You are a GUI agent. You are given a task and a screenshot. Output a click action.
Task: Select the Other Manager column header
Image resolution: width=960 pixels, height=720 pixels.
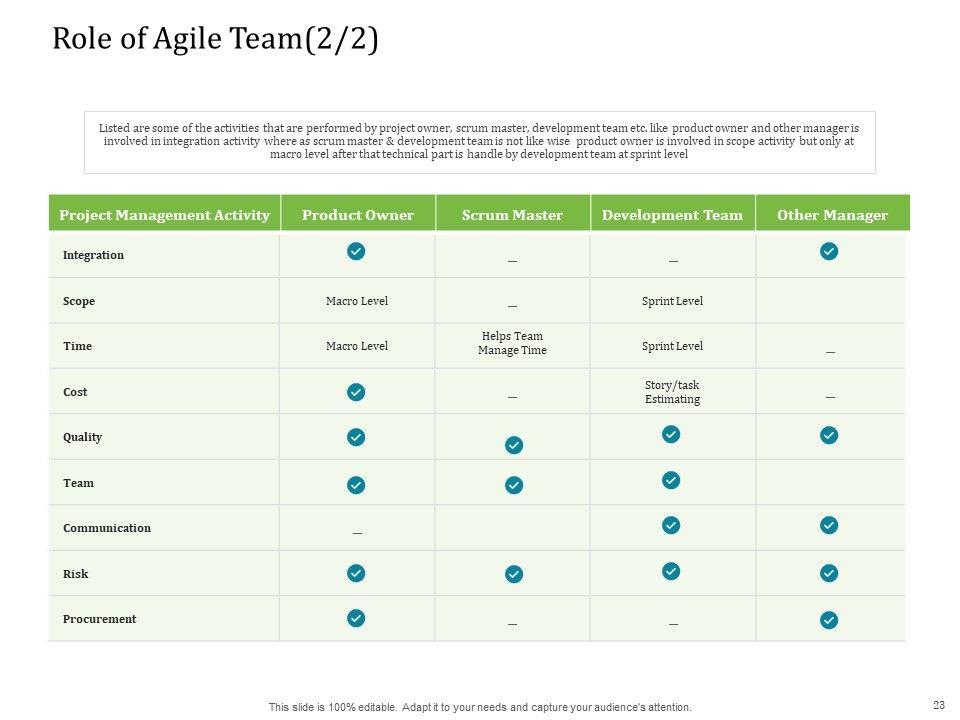coord(832,215)
